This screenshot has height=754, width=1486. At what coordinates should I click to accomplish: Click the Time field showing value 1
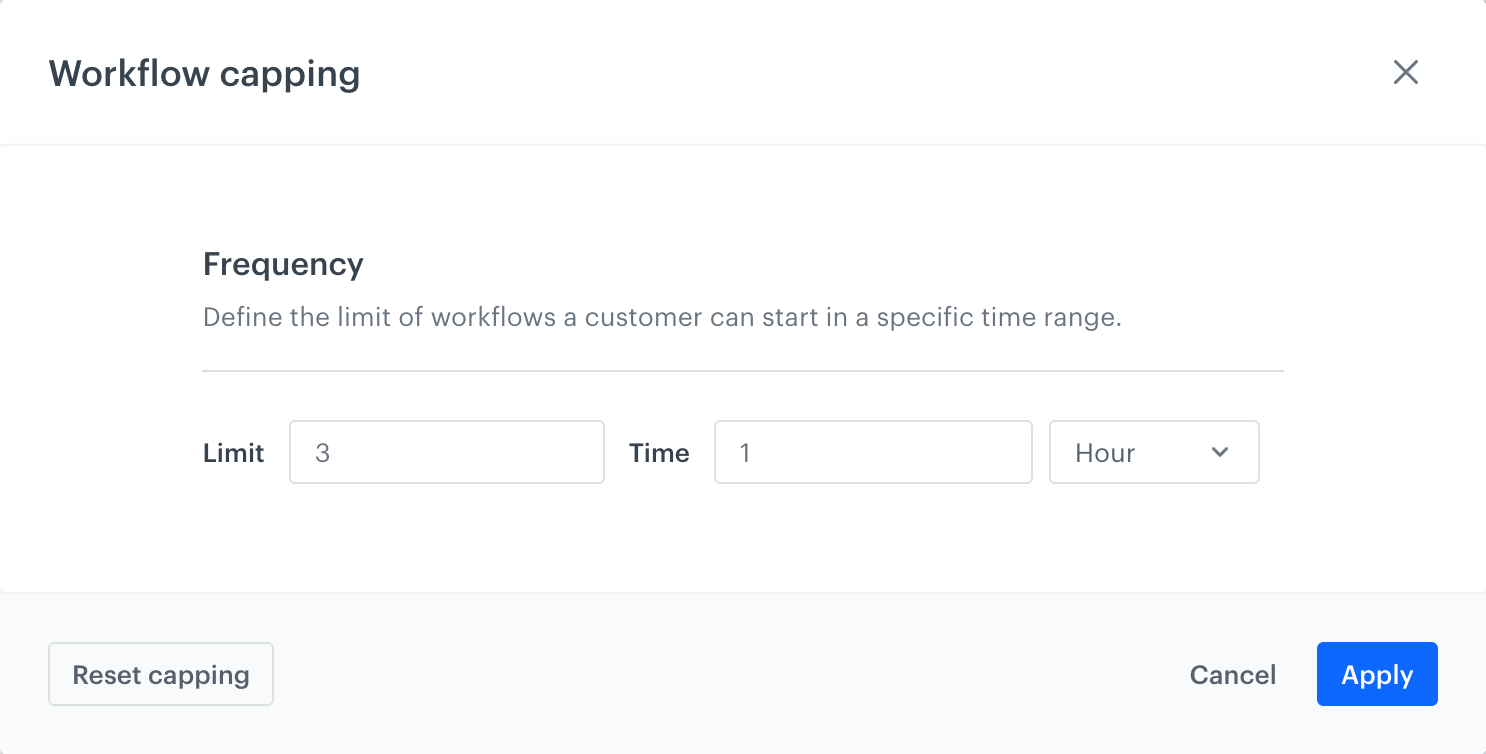coord(872,452)
